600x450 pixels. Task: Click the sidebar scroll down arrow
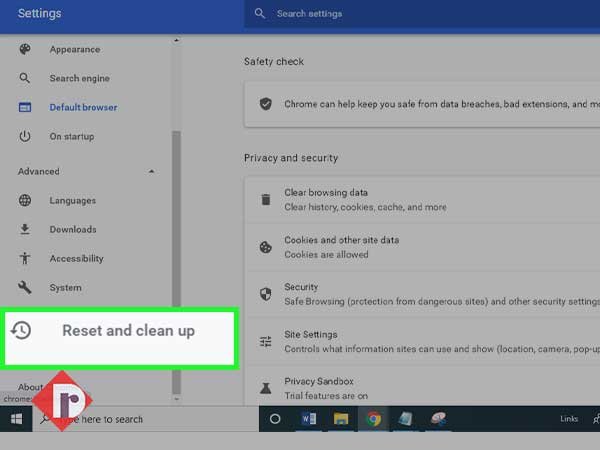tap(176, 399)
